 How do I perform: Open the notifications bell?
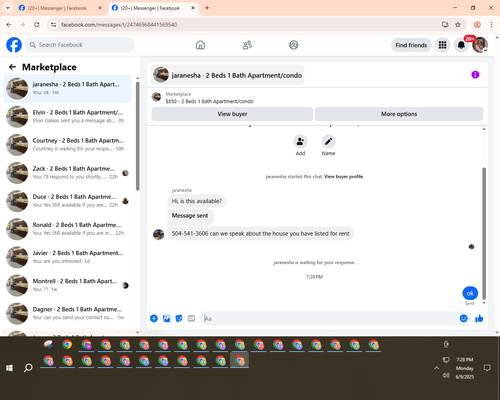coord(461,45)
